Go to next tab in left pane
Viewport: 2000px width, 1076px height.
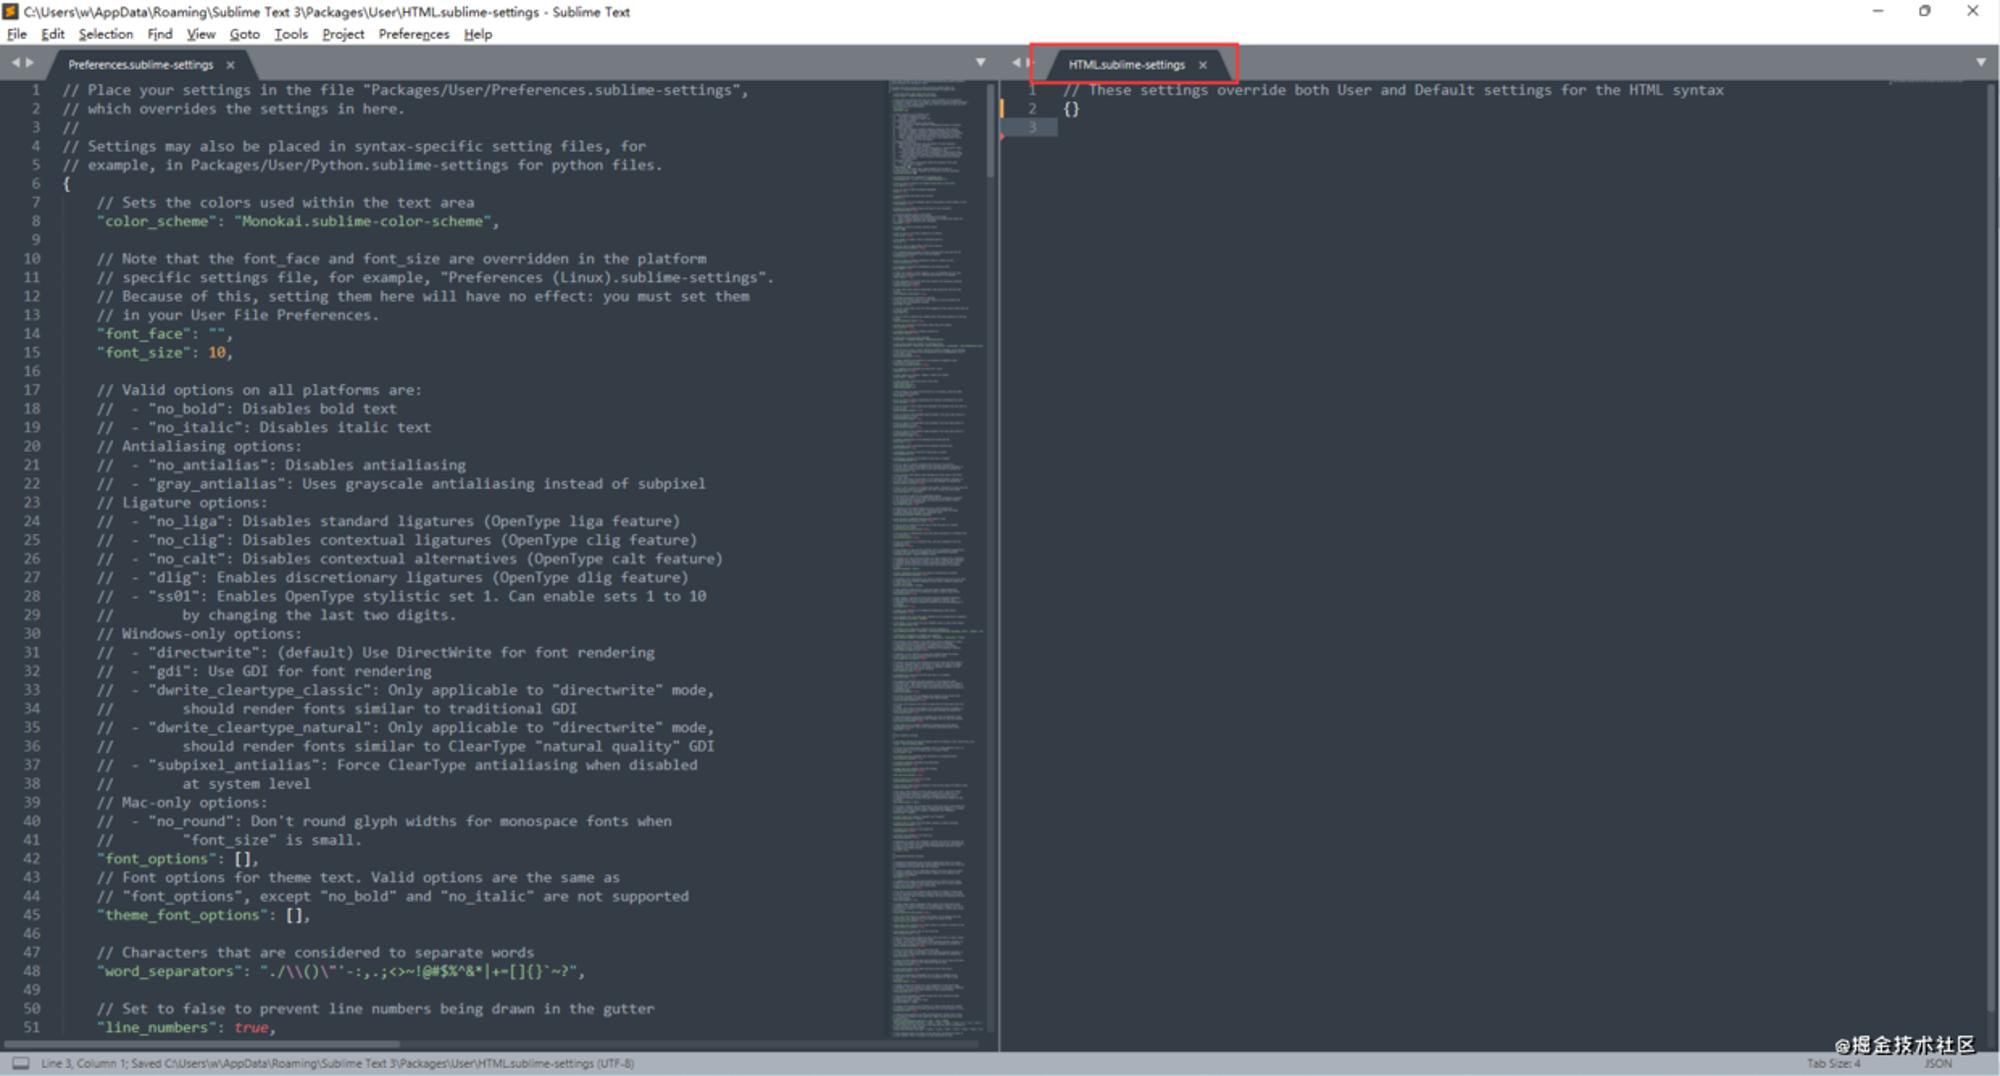coord(30,63)
